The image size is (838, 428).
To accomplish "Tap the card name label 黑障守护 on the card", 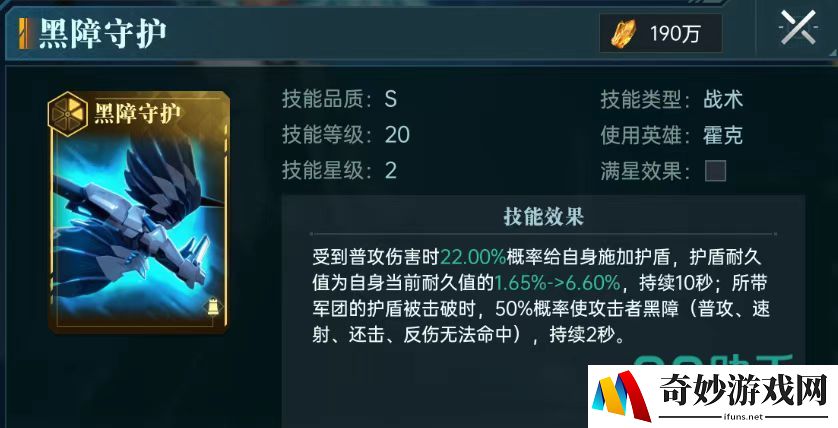I will (x=137, y=113).
